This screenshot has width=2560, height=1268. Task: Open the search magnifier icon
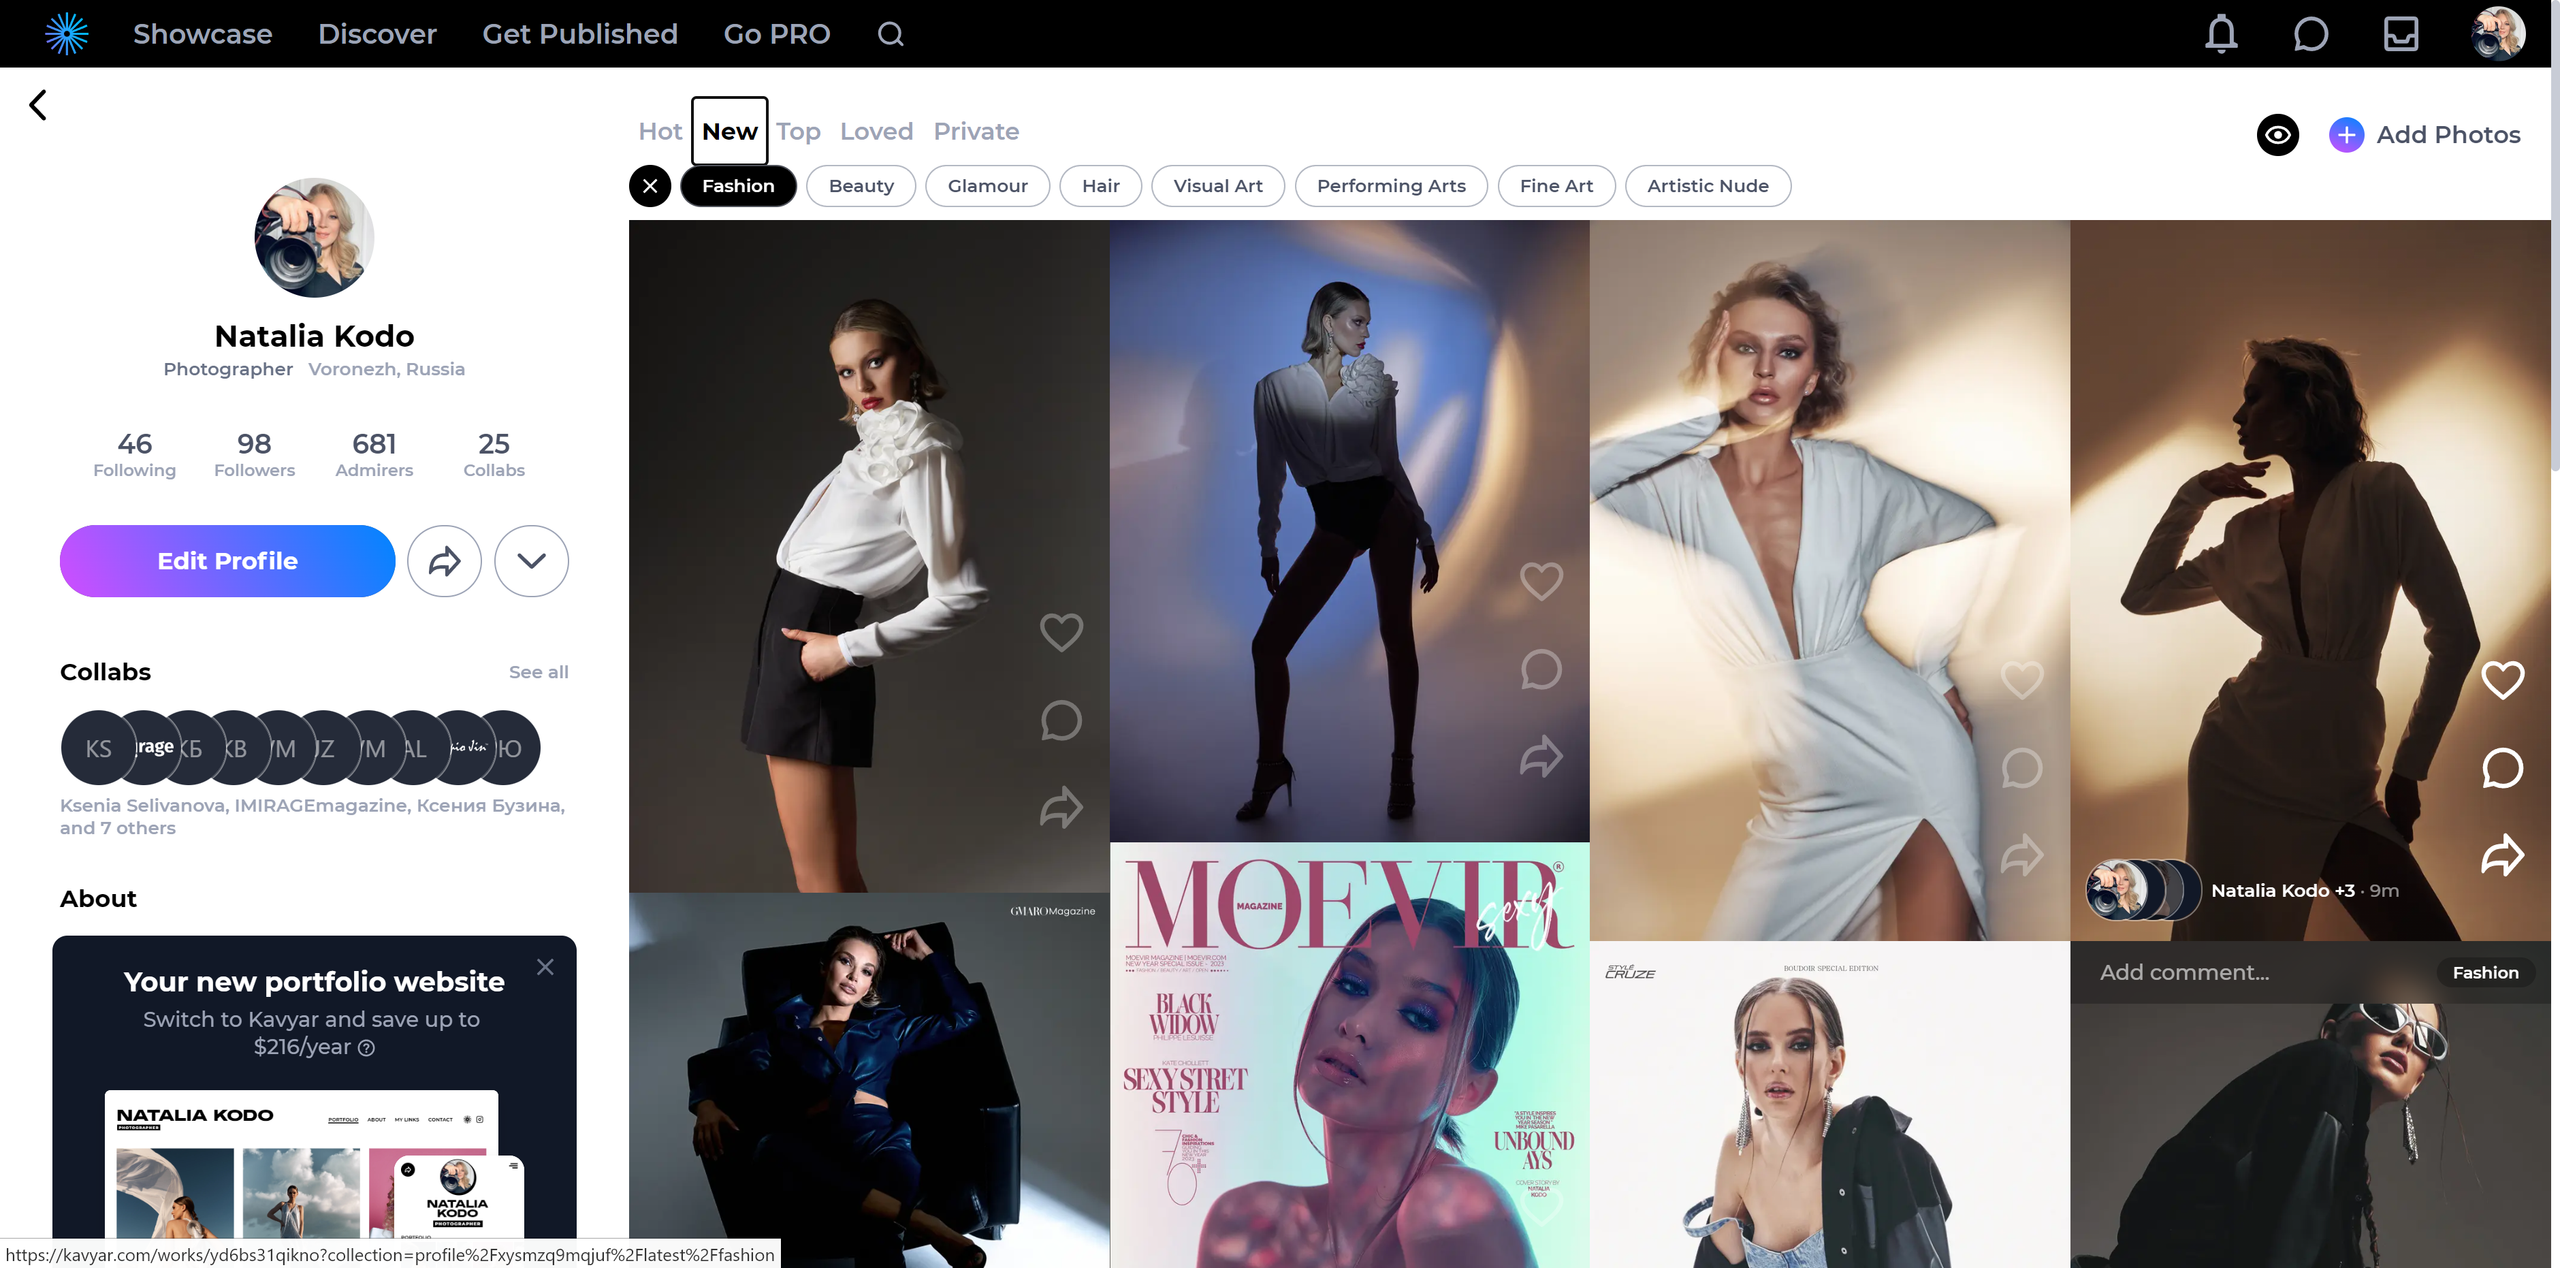(x=890, y=34)
